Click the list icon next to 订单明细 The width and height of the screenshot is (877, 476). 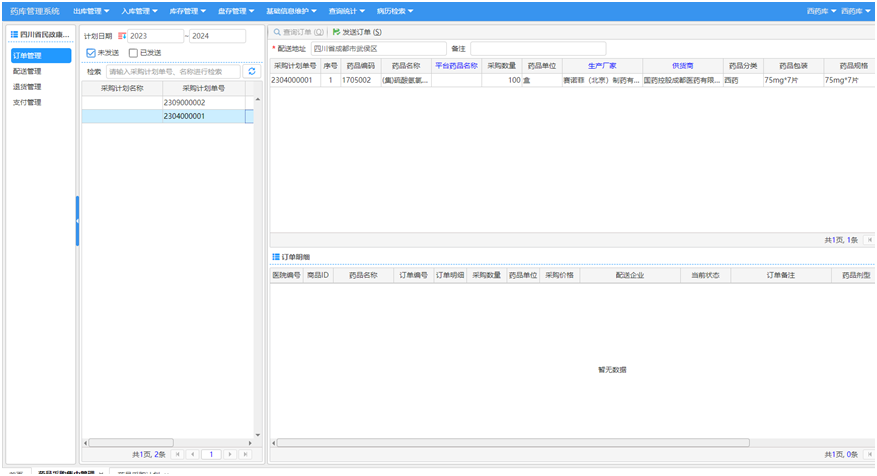click(276, 257)
